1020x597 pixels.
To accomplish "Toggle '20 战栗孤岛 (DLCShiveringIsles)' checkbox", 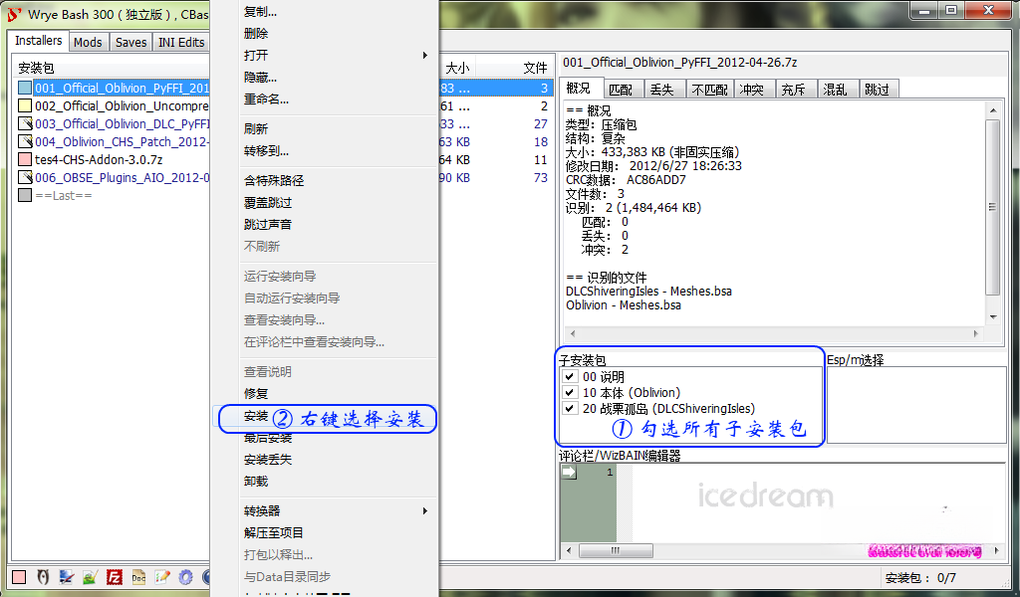I will (x=570, y=408).
